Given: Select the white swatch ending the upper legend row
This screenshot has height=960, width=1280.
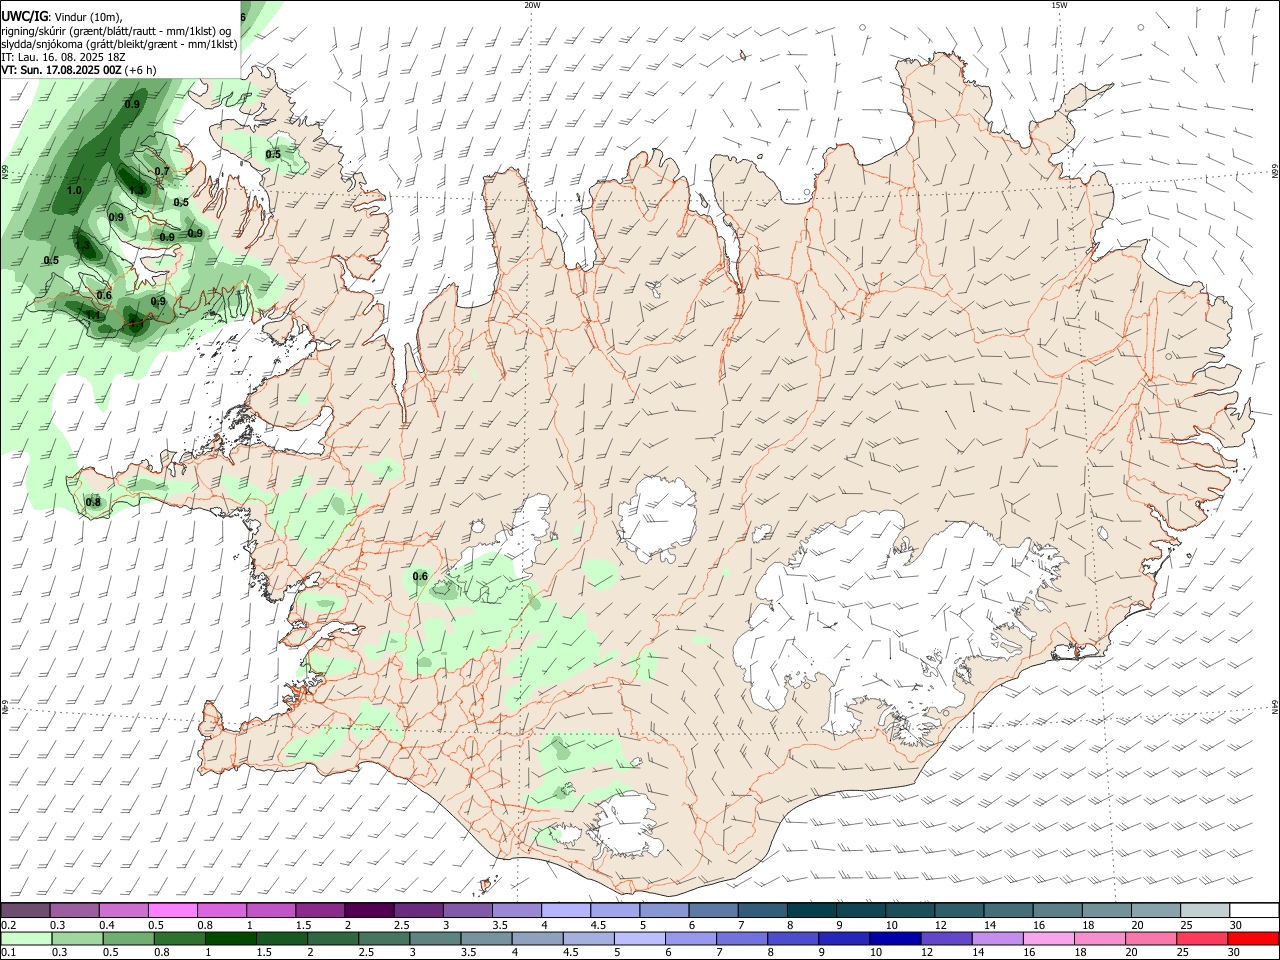Looking at the screenshot, I should (x=1254, y=910).
